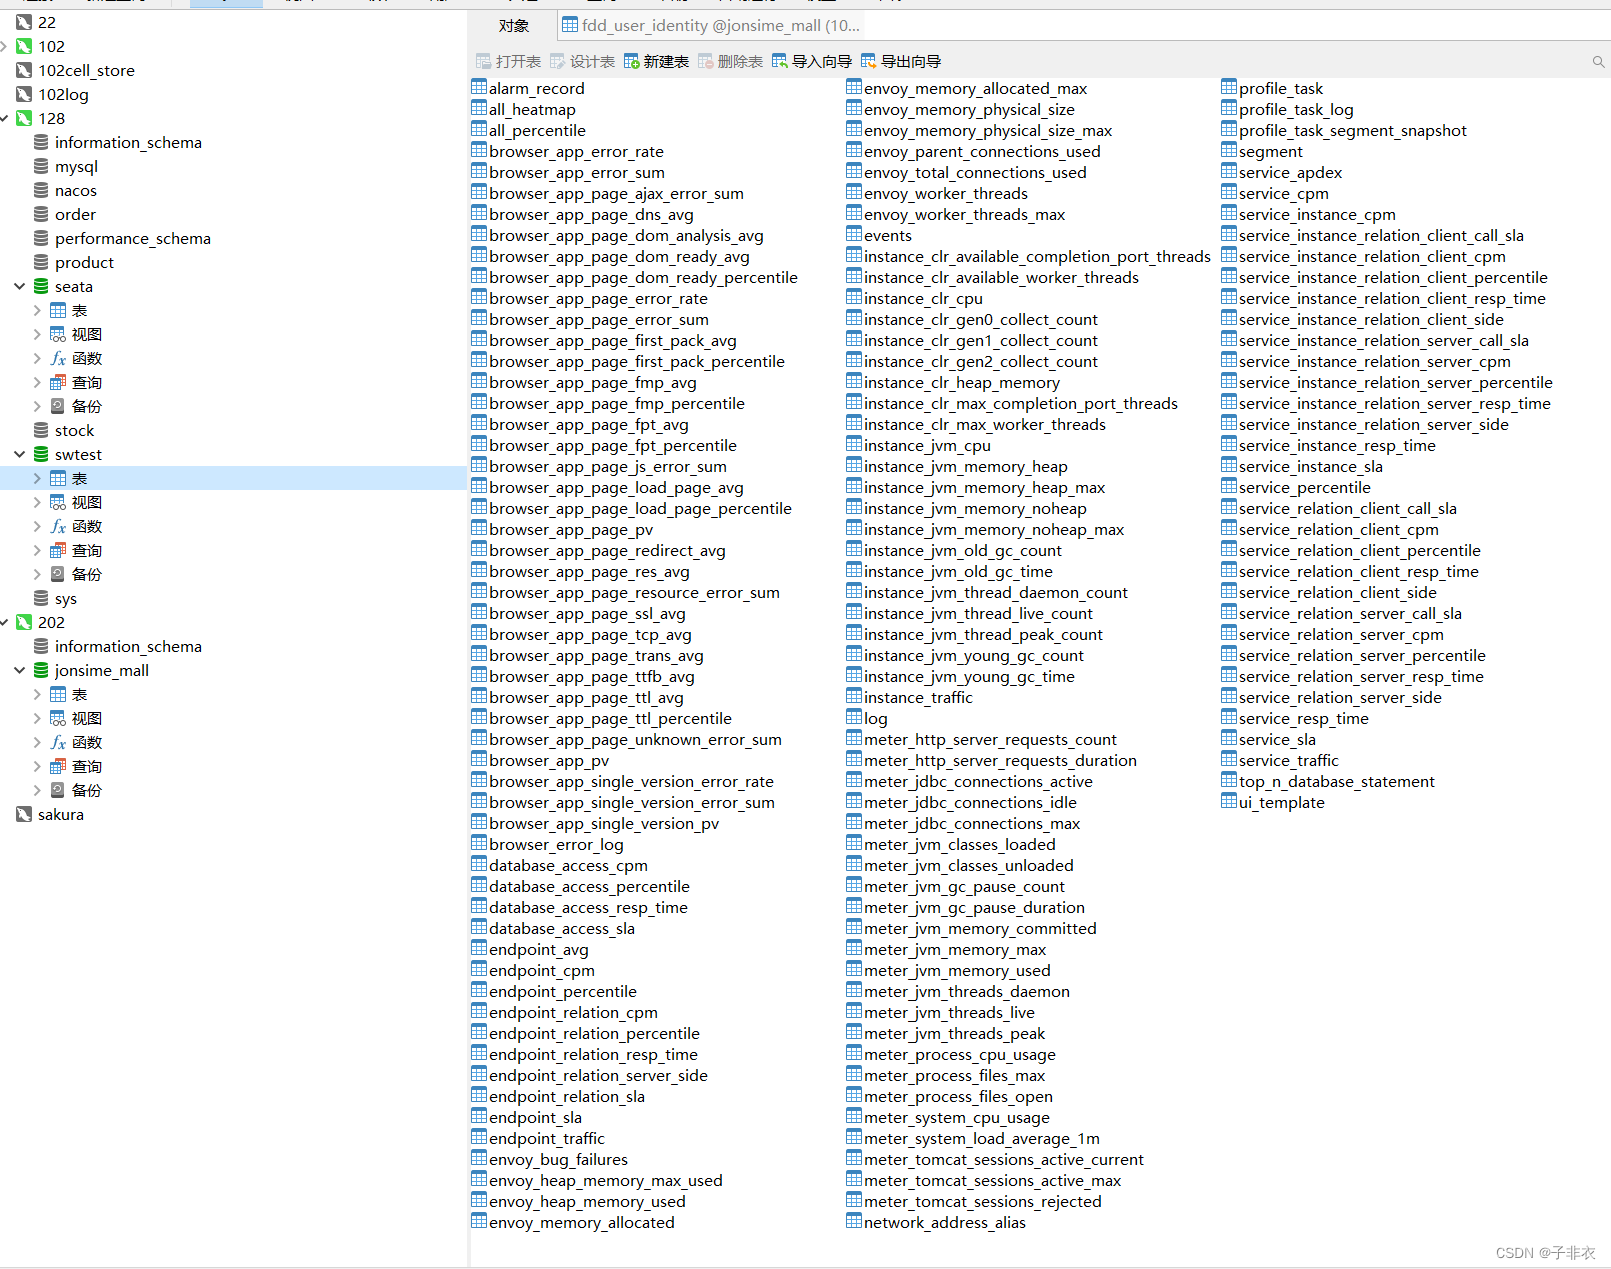The image size is (1611, 1269).
Task: Select the network_address_alias table icon
Action: [x=854, y=1221]
